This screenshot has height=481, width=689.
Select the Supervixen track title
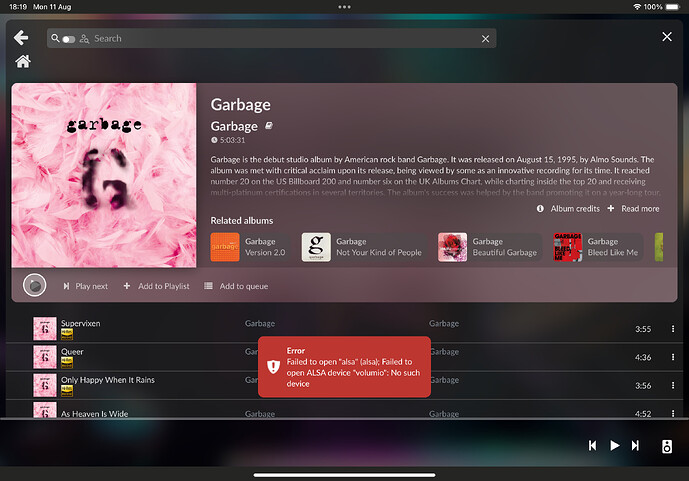tap(80, 323)
